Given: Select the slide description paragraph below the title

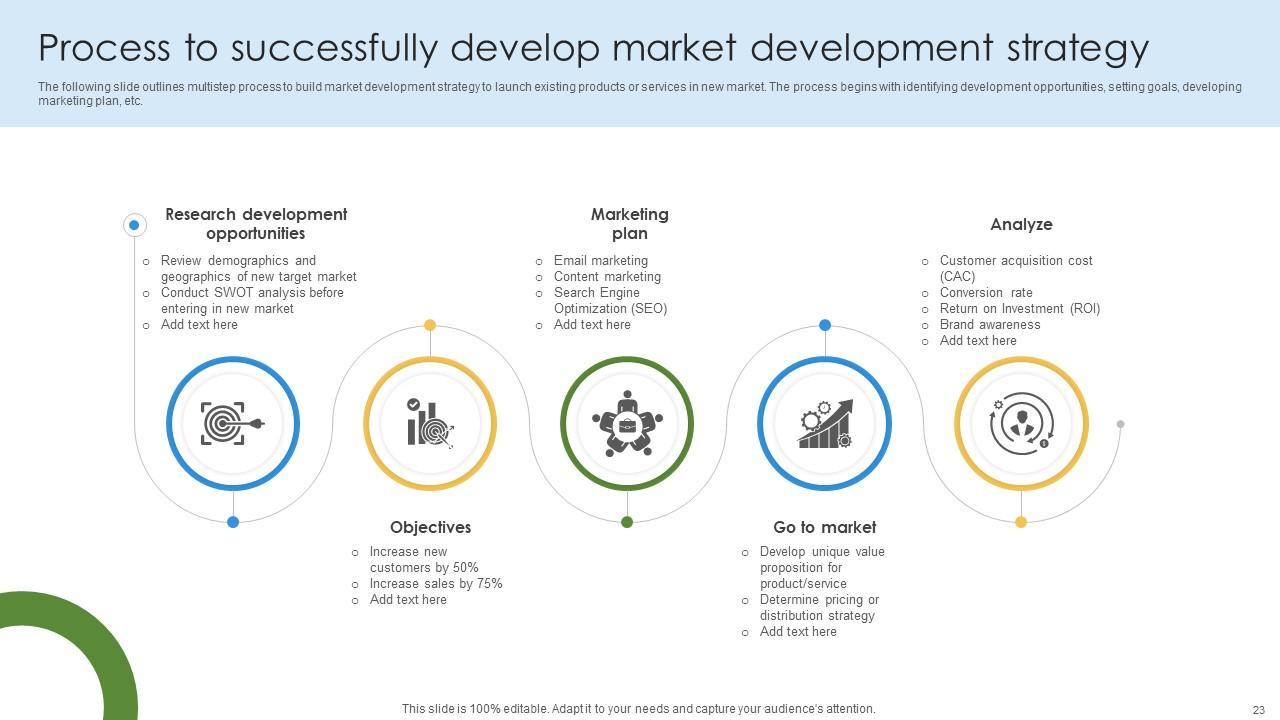Looking at the screenshot, I should (640, 93).
